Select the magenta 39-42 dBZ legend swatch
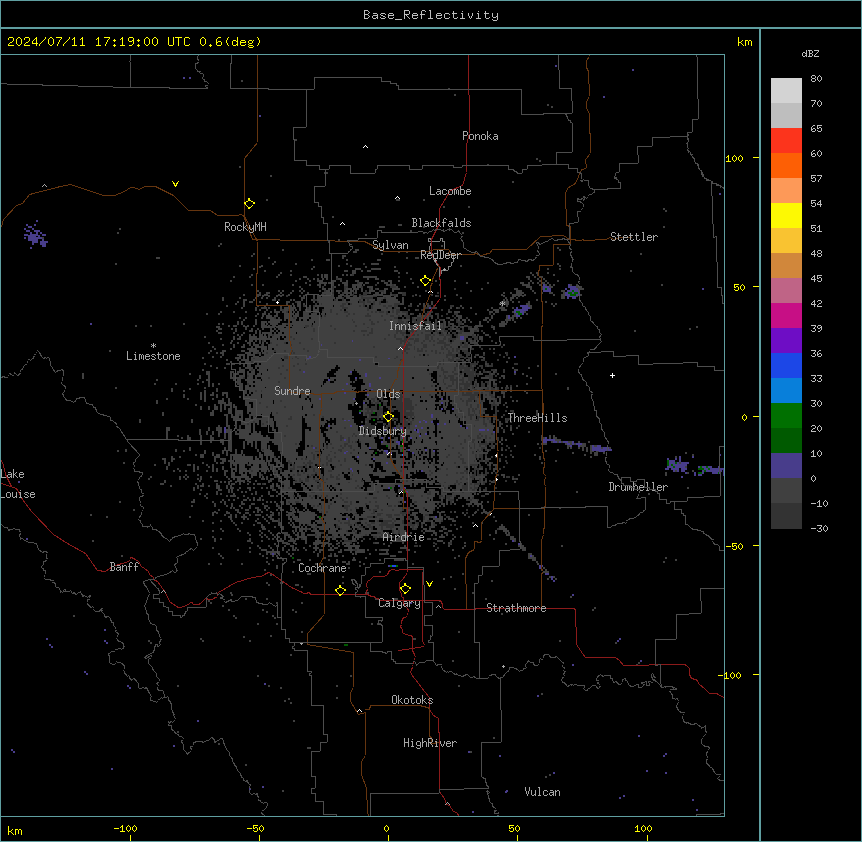This screenshot has height=842, width=862. 786,315
